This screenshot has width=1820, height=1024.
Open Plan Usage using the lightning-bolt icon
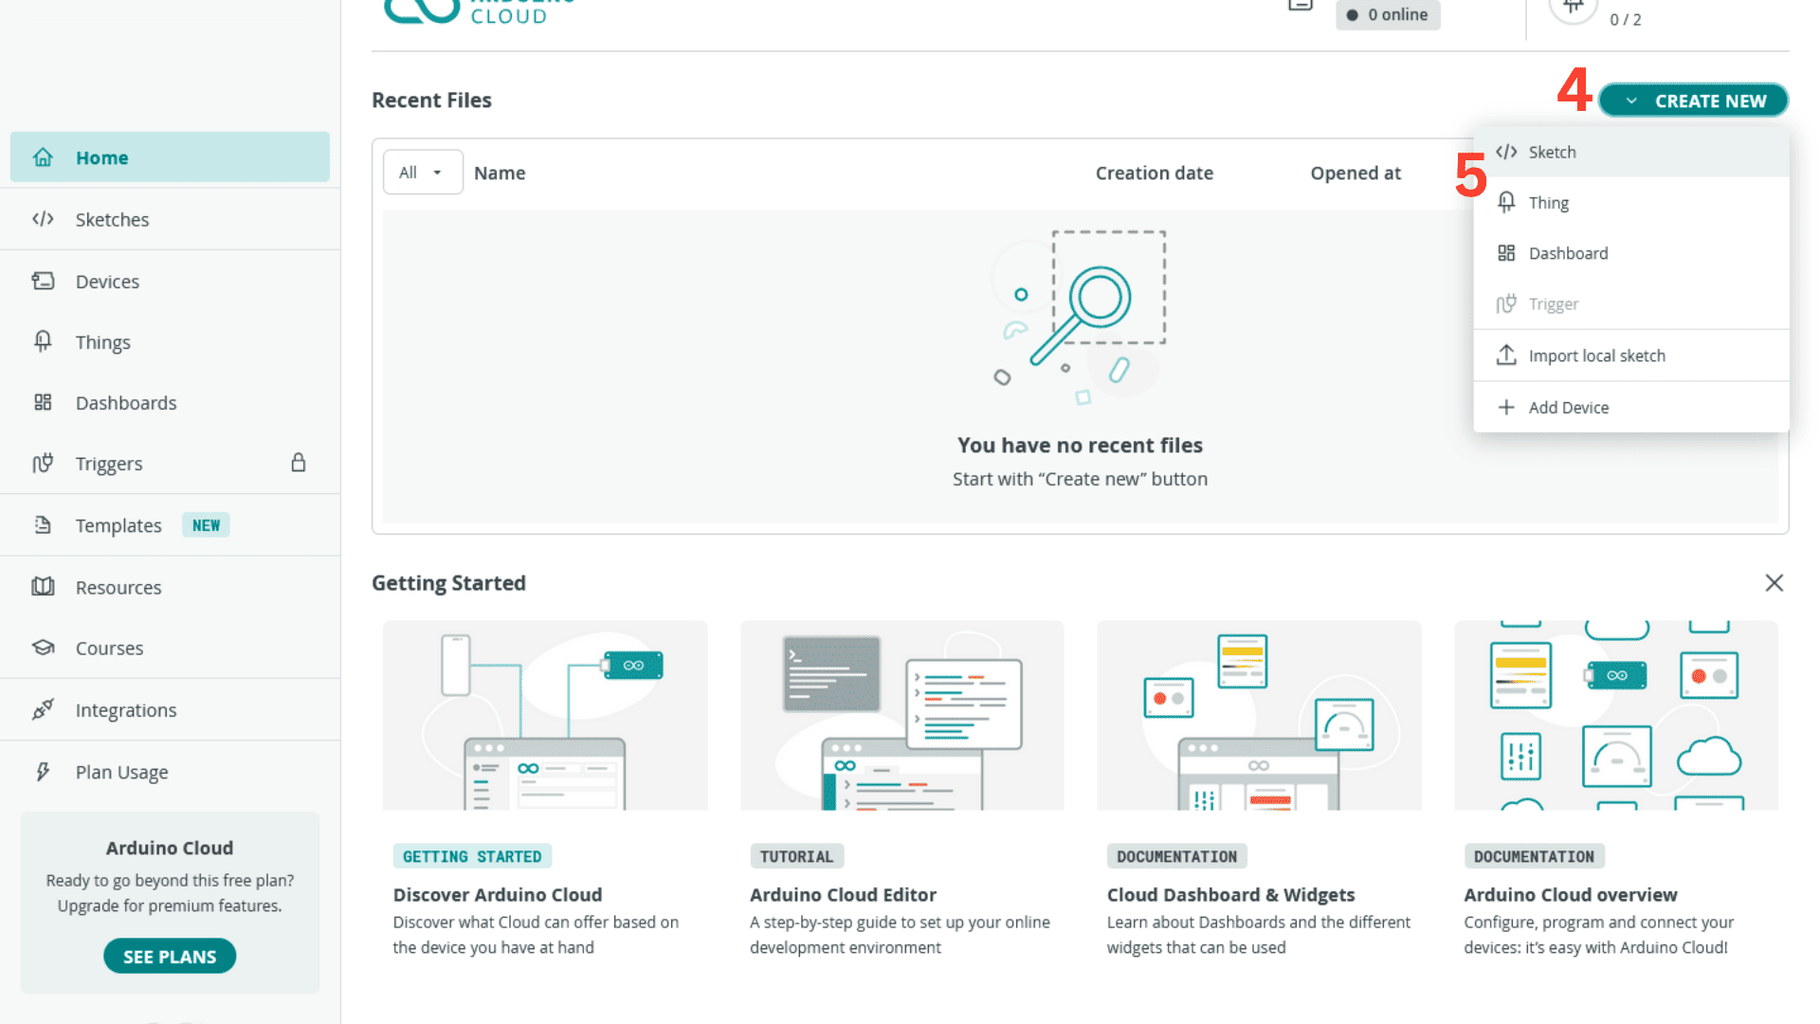43,771
